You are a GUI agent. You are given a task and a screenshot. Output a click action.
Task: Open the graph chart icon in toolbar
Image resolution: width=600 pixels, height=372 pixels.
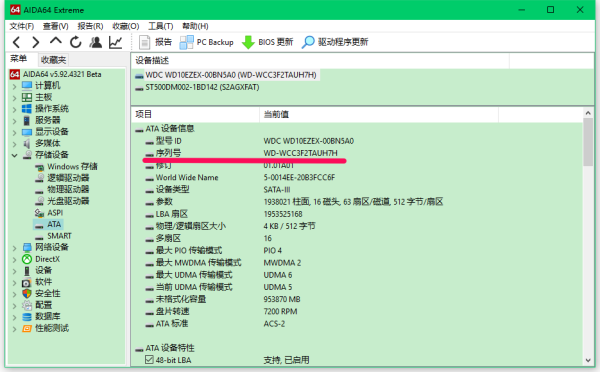point(116,42)
